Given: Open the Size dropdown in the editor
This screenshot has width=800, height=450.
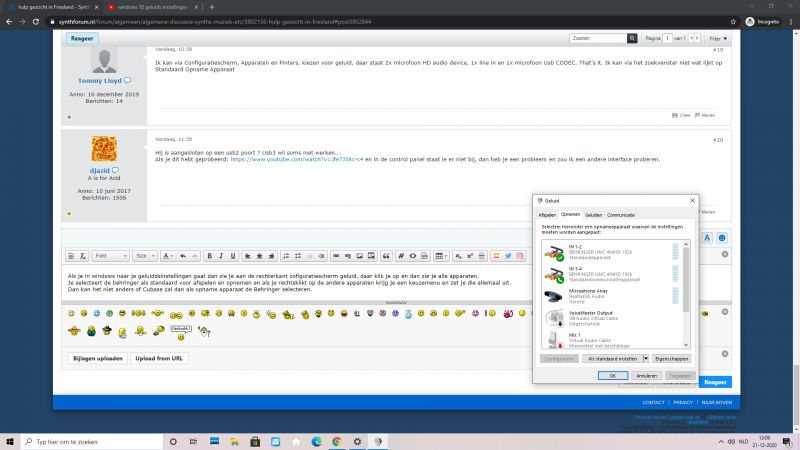Looking at the screenshot, I should (145, 256).
